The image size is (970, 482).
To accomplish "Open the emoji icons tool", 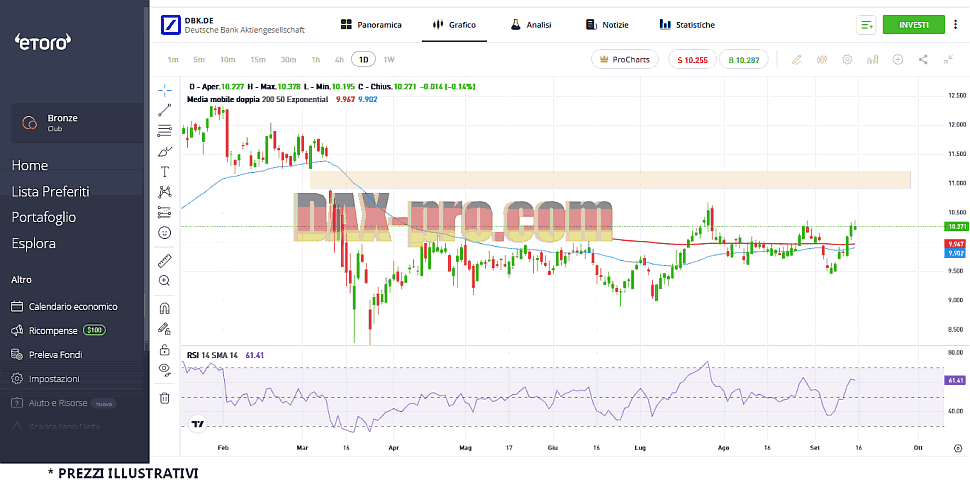I will pyautogui.click(x=165, y=233).
